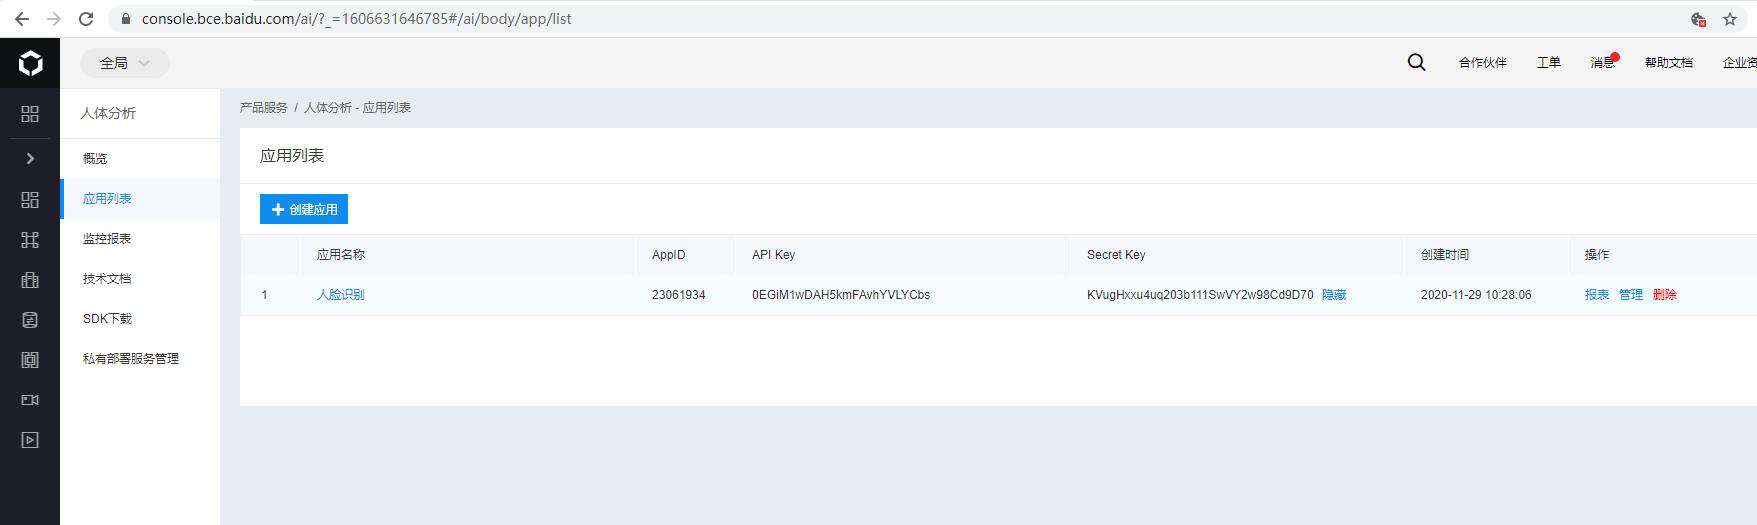Viewport: 1757px width, 525px height.
Task: Click the creation time 2020-11-29 10:28:06
Action: click(1476, 295)
